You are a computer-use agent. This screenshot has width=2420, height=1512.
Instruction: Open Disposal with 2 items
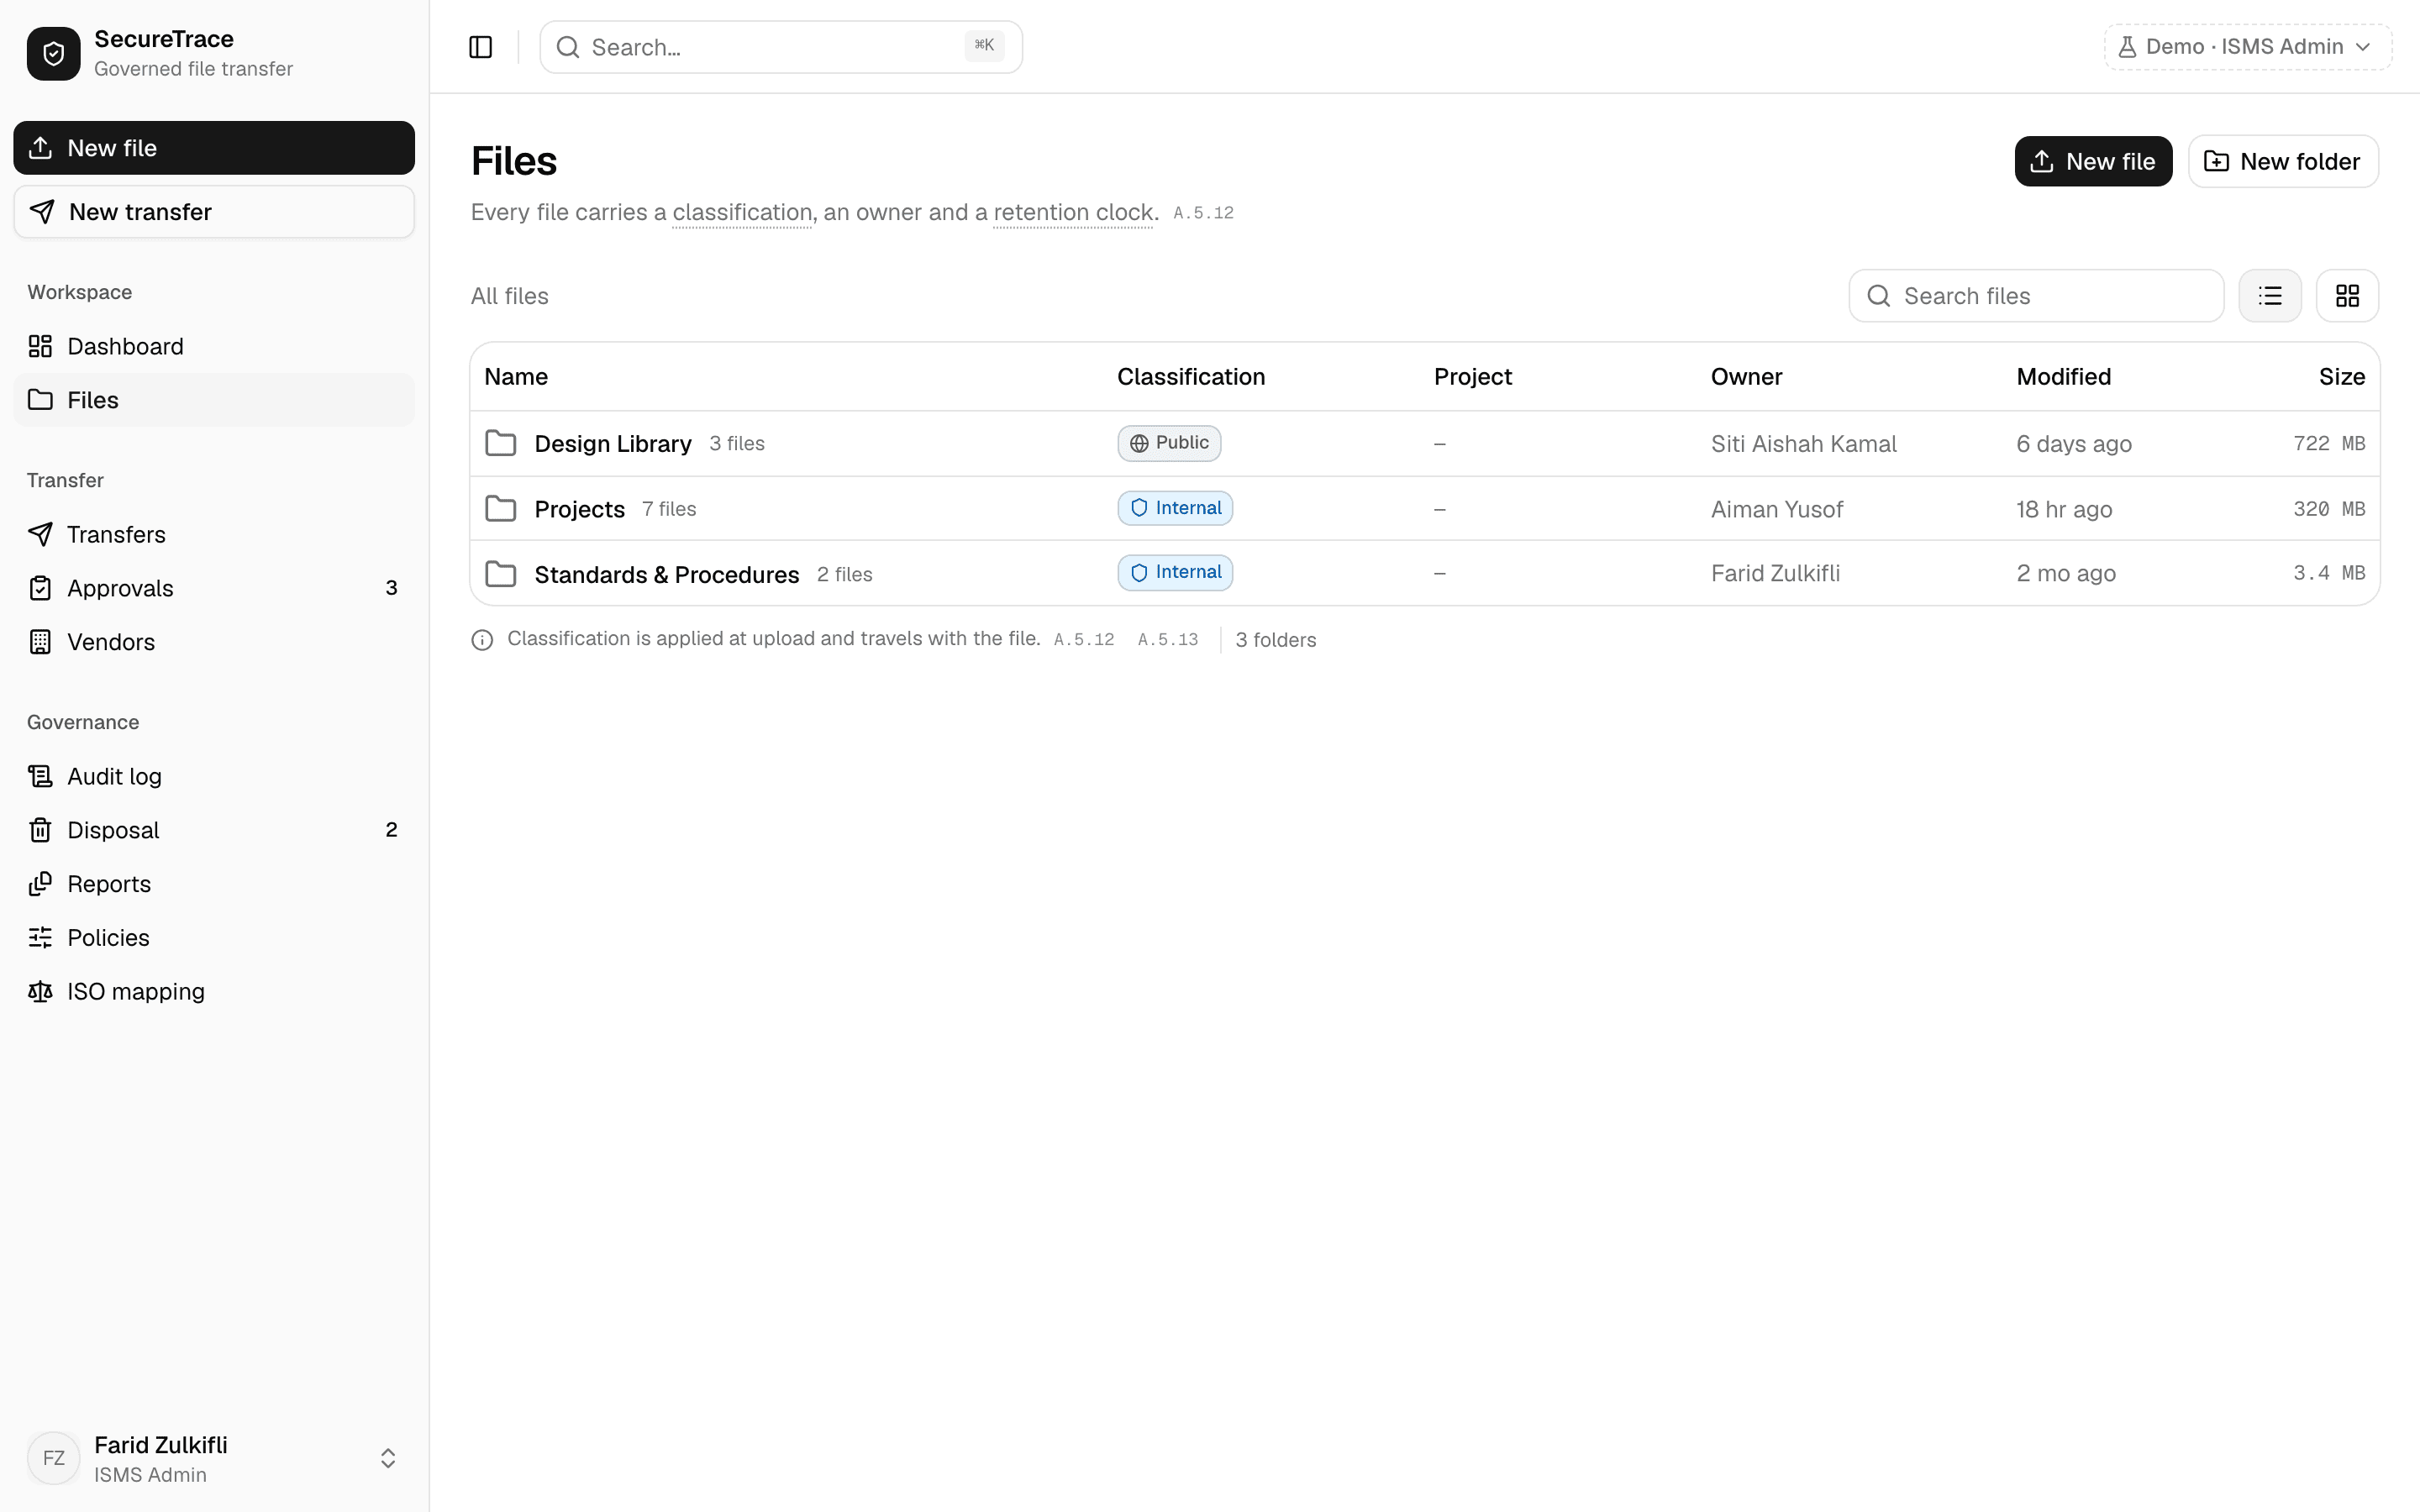point(214,830)
